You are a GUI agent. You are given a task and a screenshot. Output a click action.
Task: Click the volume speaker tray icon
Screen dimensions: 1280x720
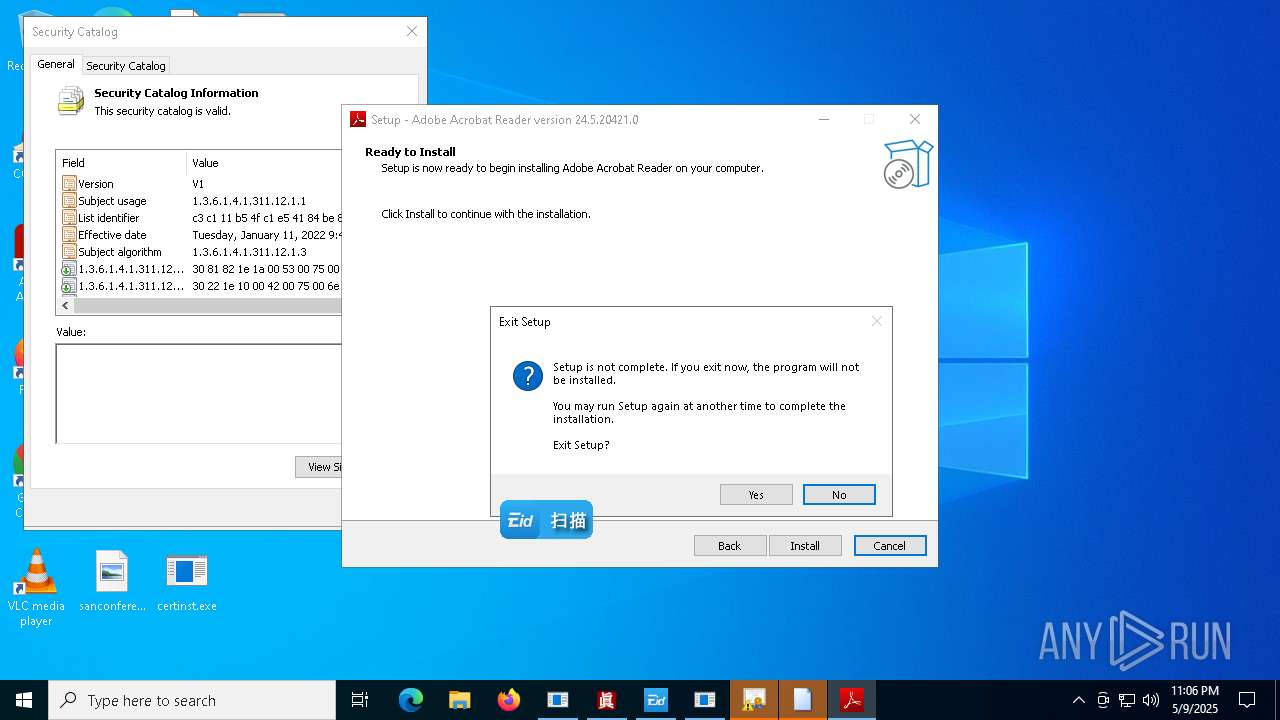pyautogui.click(x=1151, y=700)
